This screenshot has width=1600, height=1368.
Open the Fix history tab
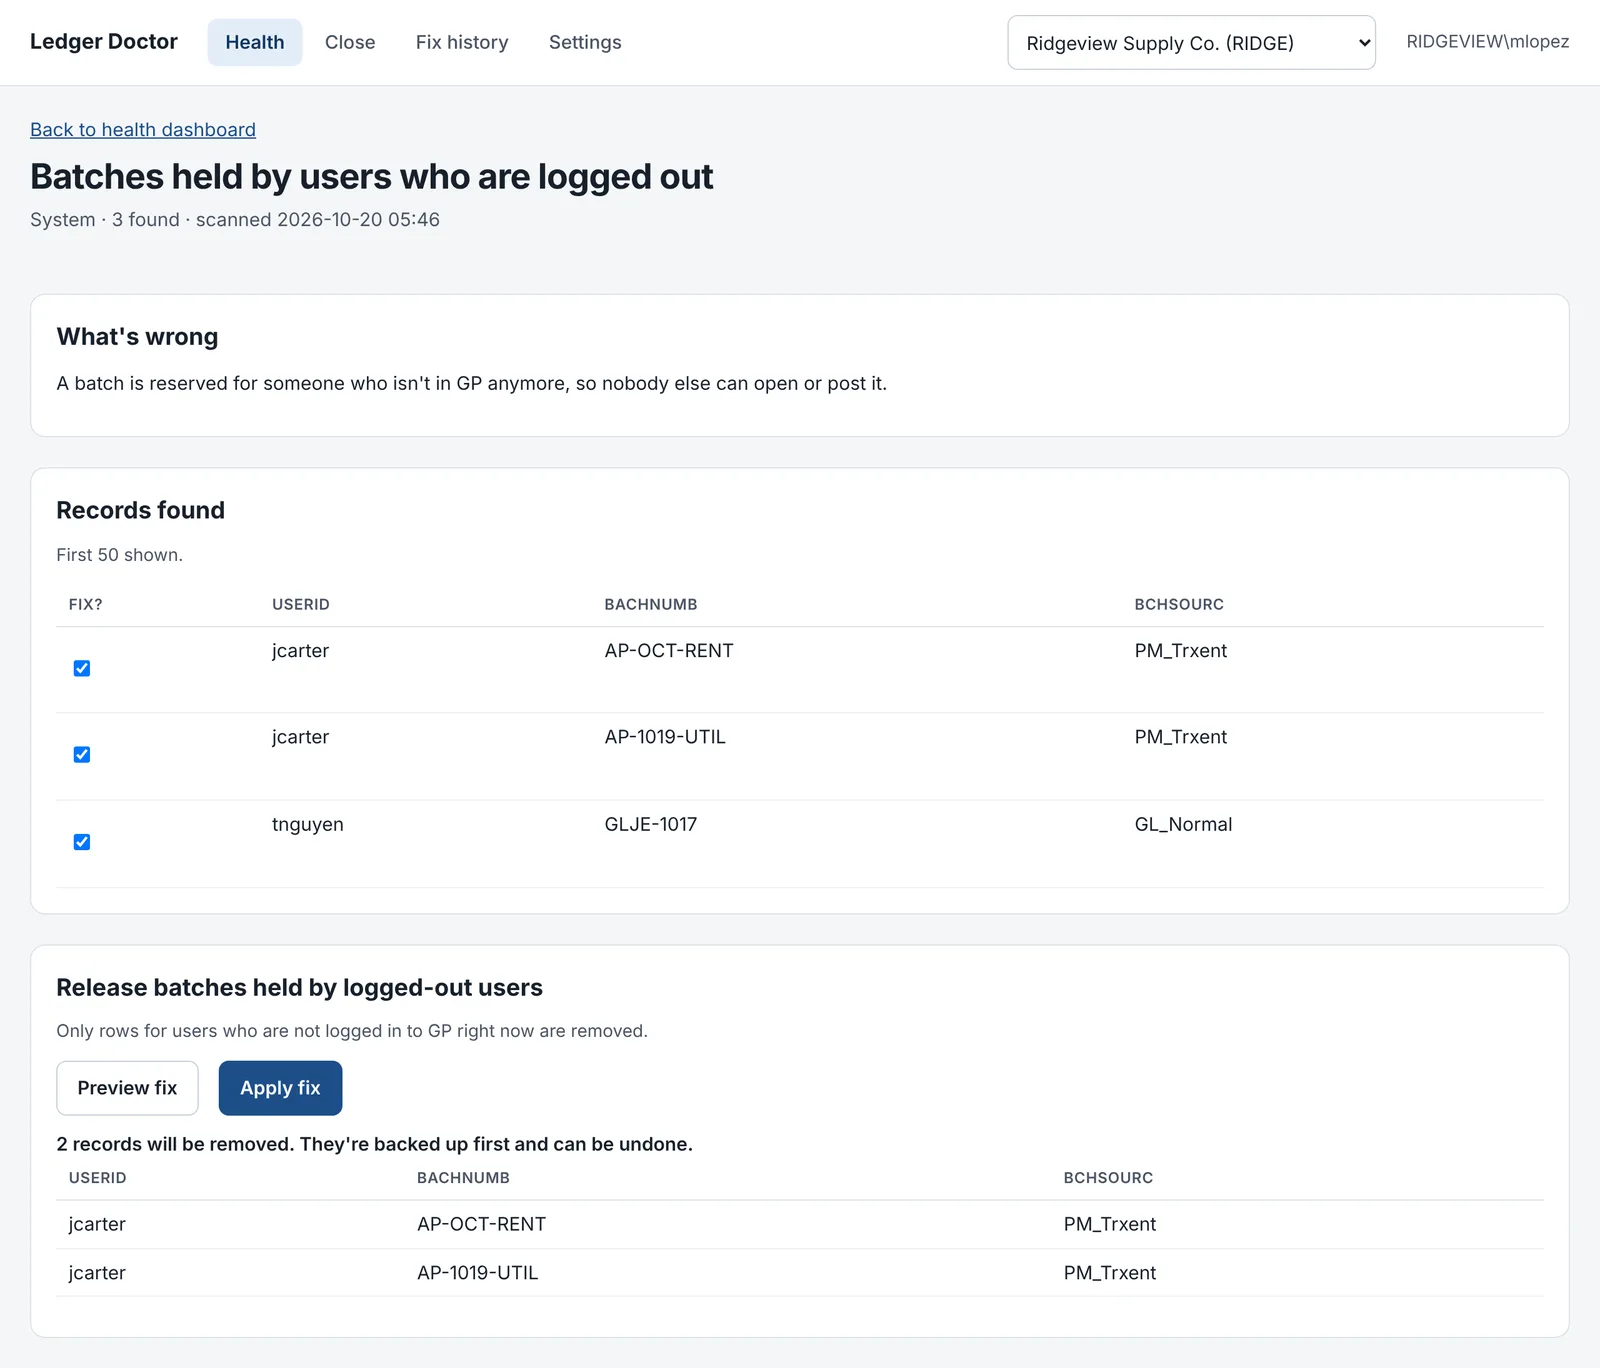point(462,42)
